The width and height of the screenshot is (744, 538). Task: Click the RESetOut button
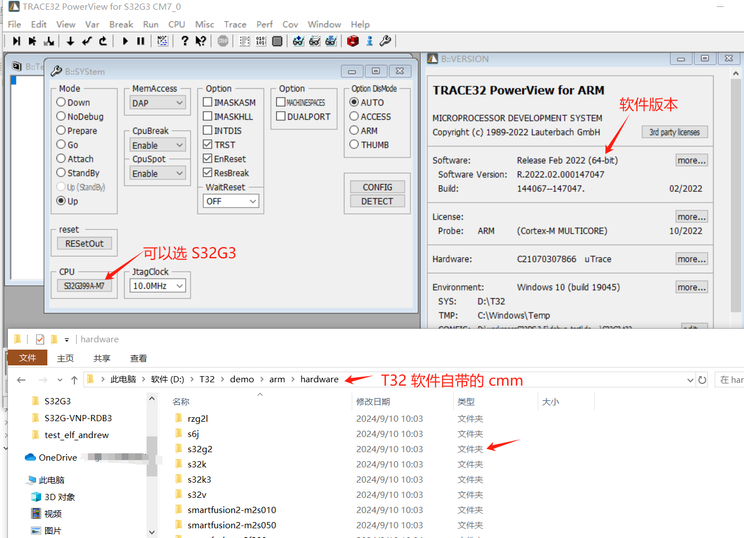click(x=84, y=243)
